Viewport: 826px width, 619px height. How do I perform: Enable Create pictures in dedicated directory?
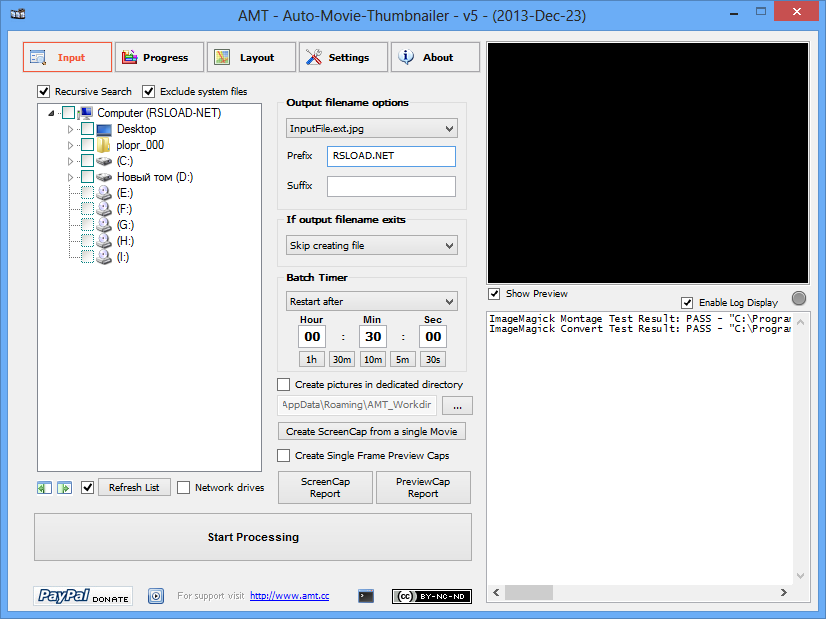click(284, 384)
